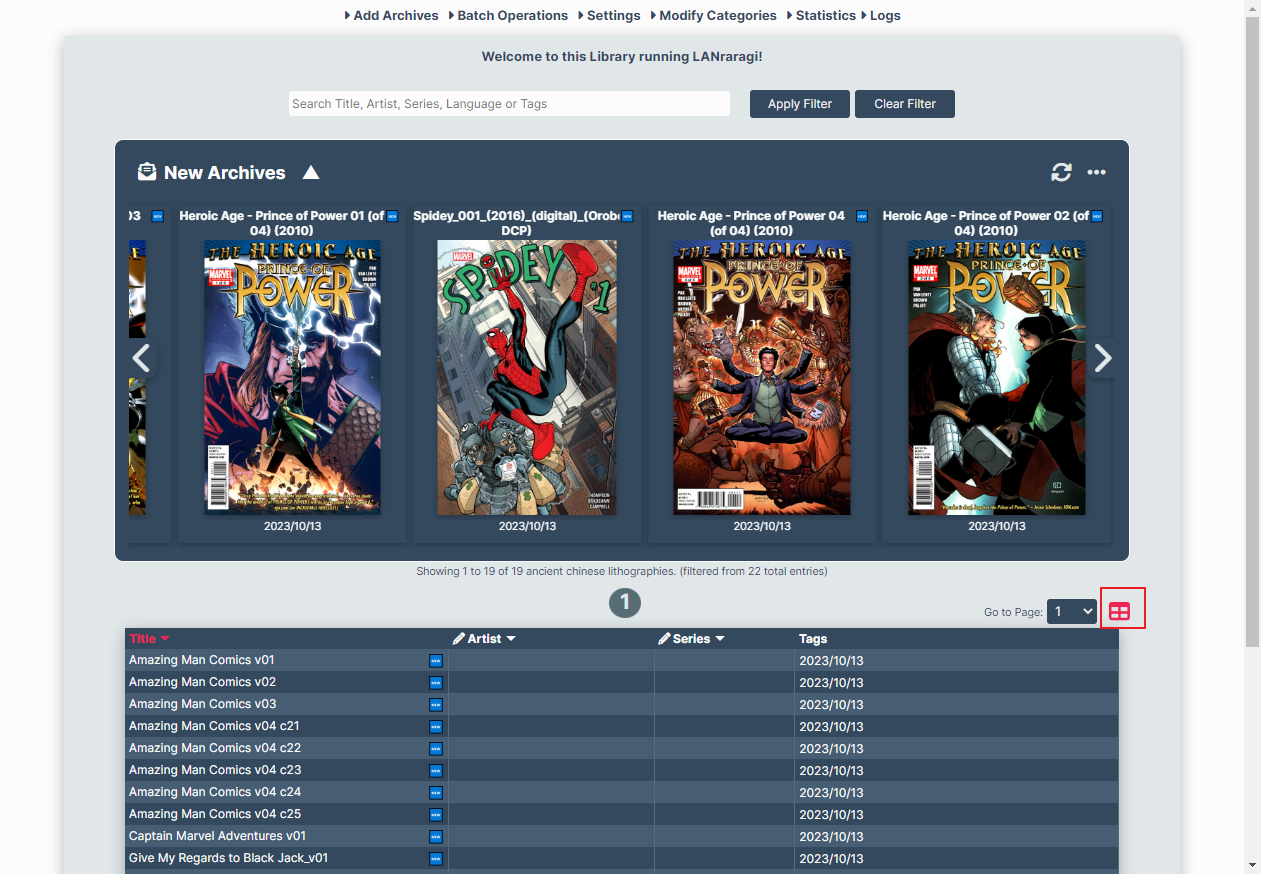
Task: Click the Clear Filter button
Action: tap(905, 104)
